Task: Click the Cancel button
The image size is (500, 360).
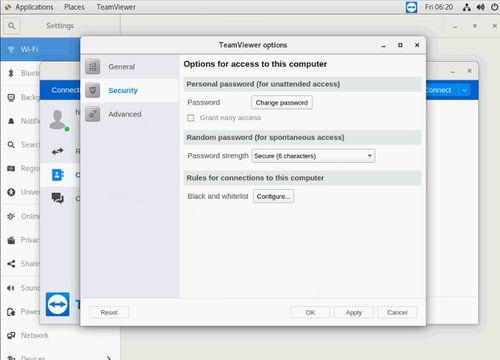Action: point(397,312)
